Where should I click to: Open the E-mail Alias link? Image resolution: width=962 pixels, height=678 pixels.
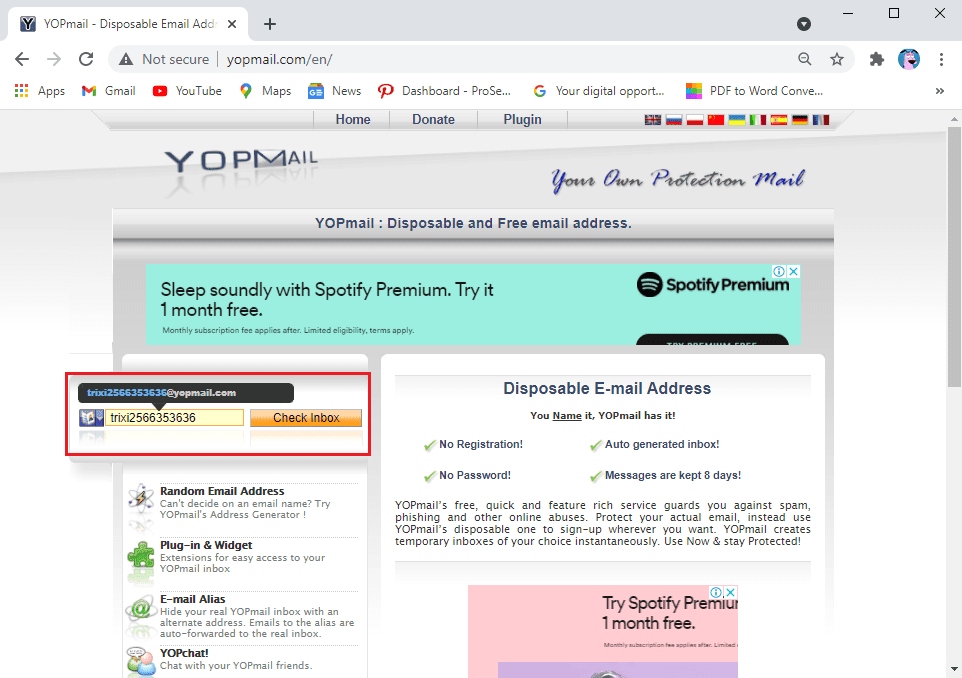[x=193, y=599]
